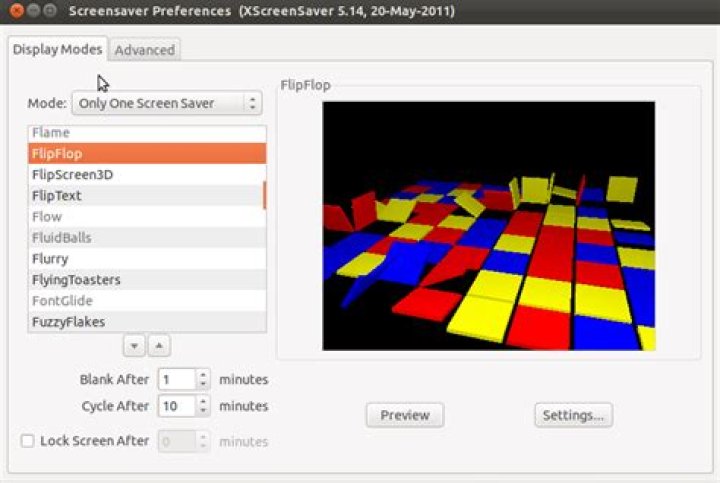This screenshot has width=720, height=483.
Task: Select FontGlide screensaver
Action: 147,301
